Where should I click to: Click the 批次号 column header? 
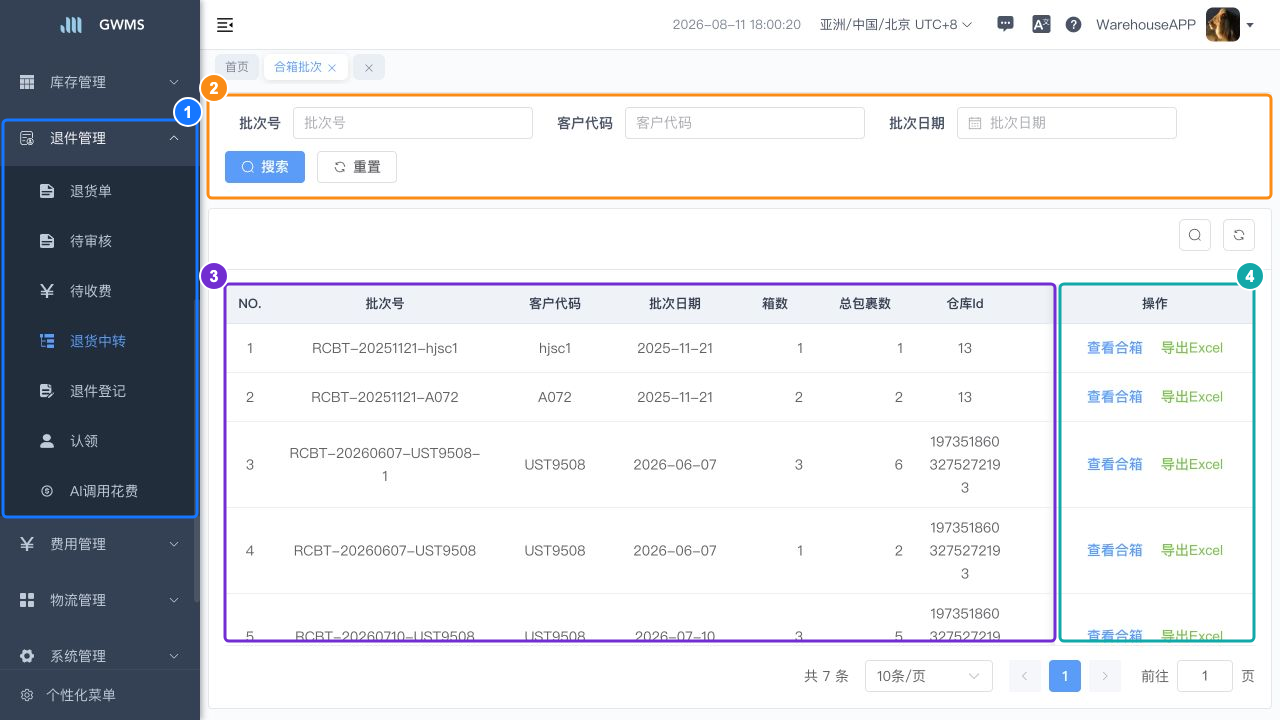pos(385,303)
